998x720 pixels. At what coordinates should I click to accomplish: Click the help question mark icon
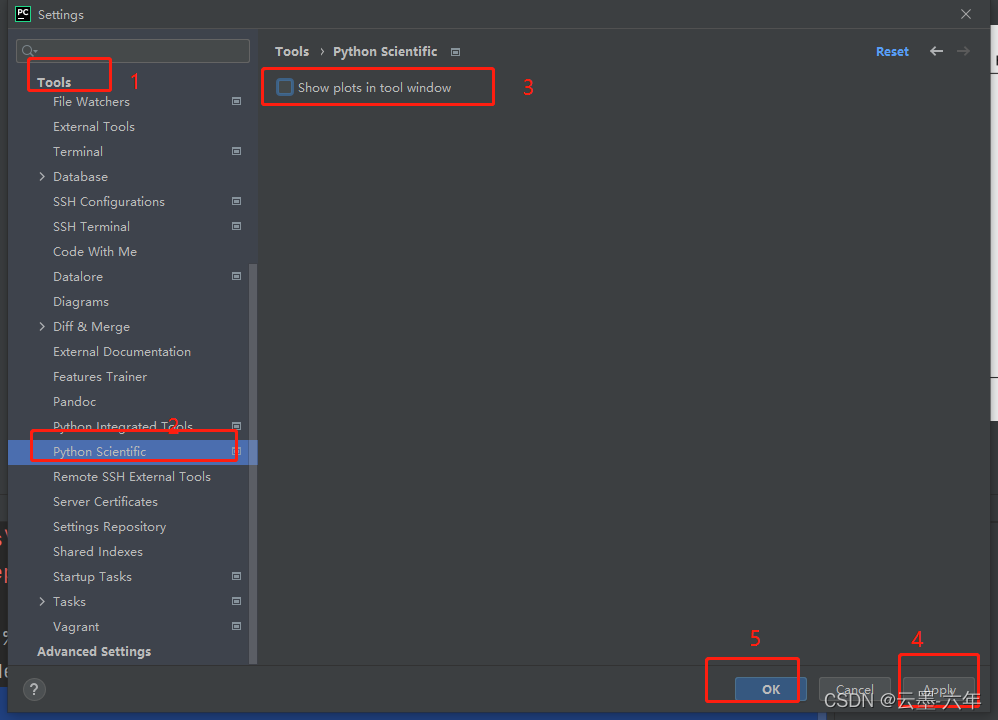point(34,689)
